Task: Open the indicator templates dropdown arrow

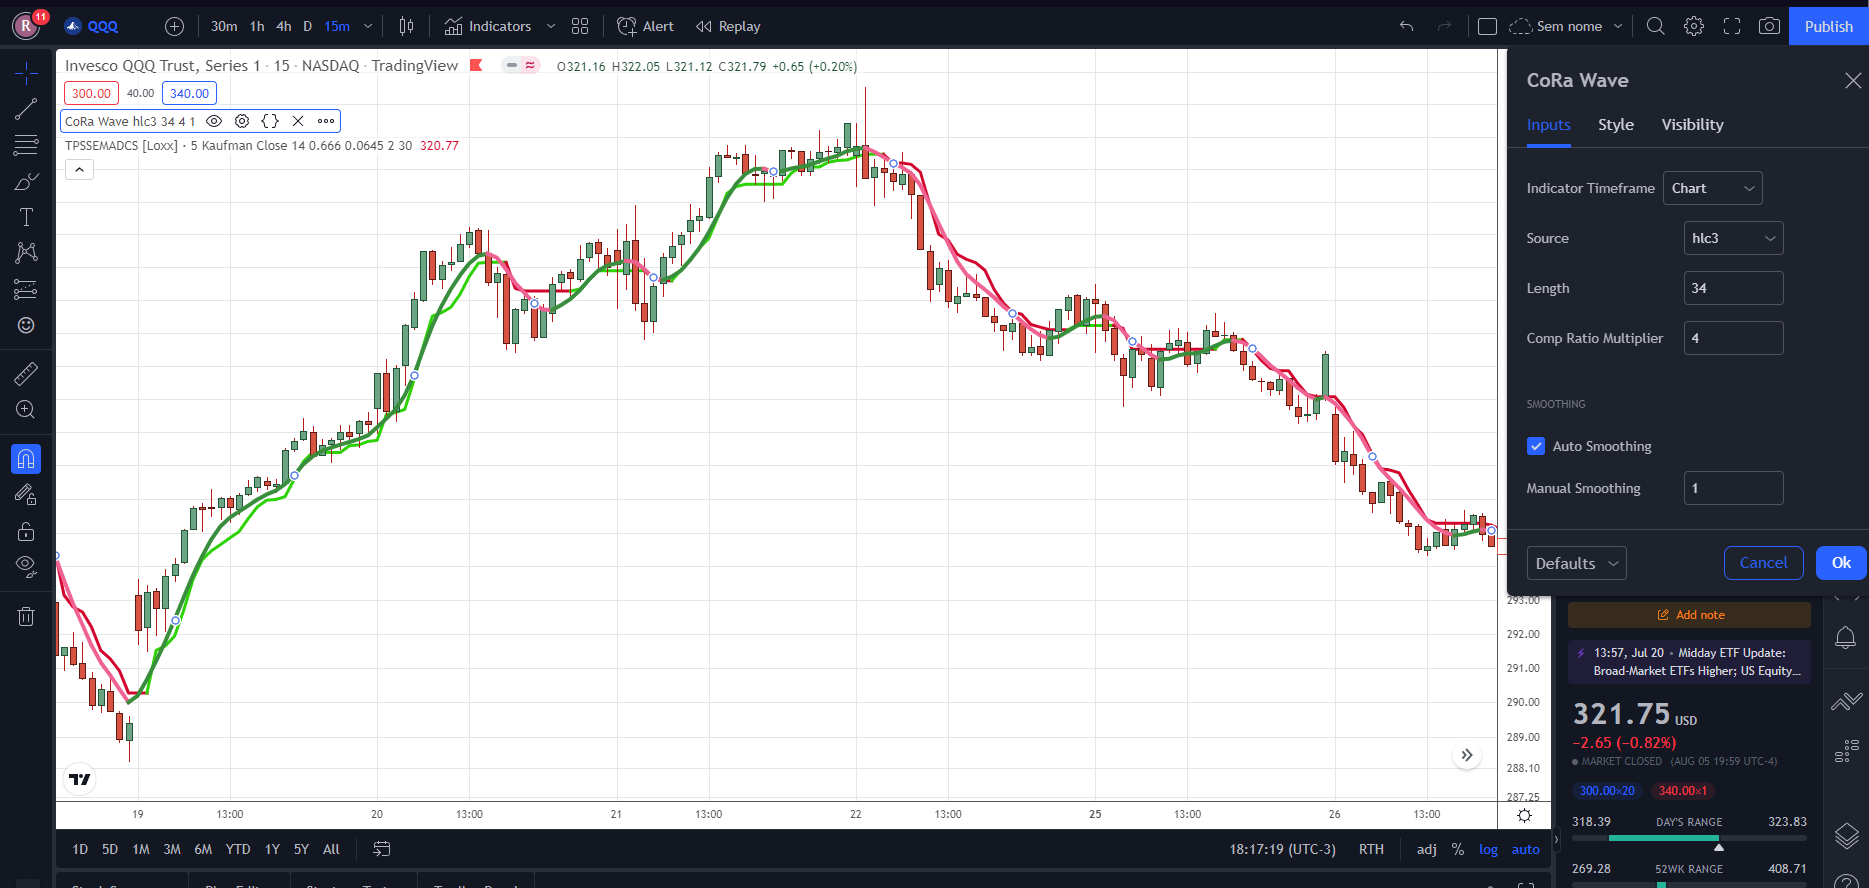Action: (x=551, y=26)
